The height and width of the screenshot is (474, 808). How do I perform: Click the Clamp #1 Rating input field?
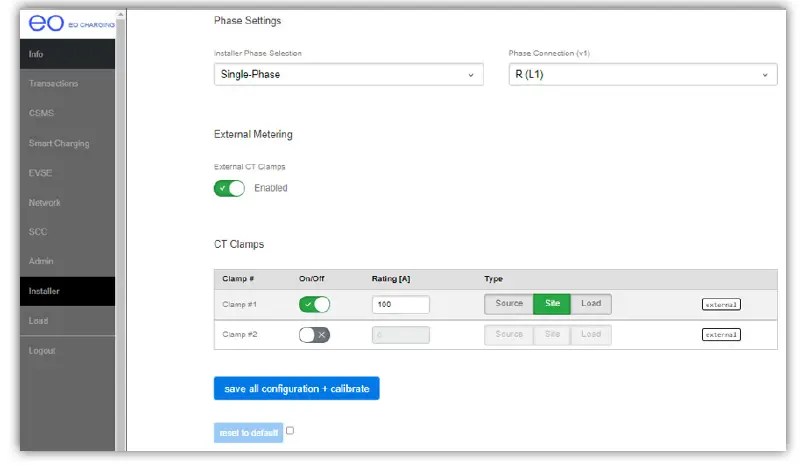pyautogui.click(x=400, y=305)
